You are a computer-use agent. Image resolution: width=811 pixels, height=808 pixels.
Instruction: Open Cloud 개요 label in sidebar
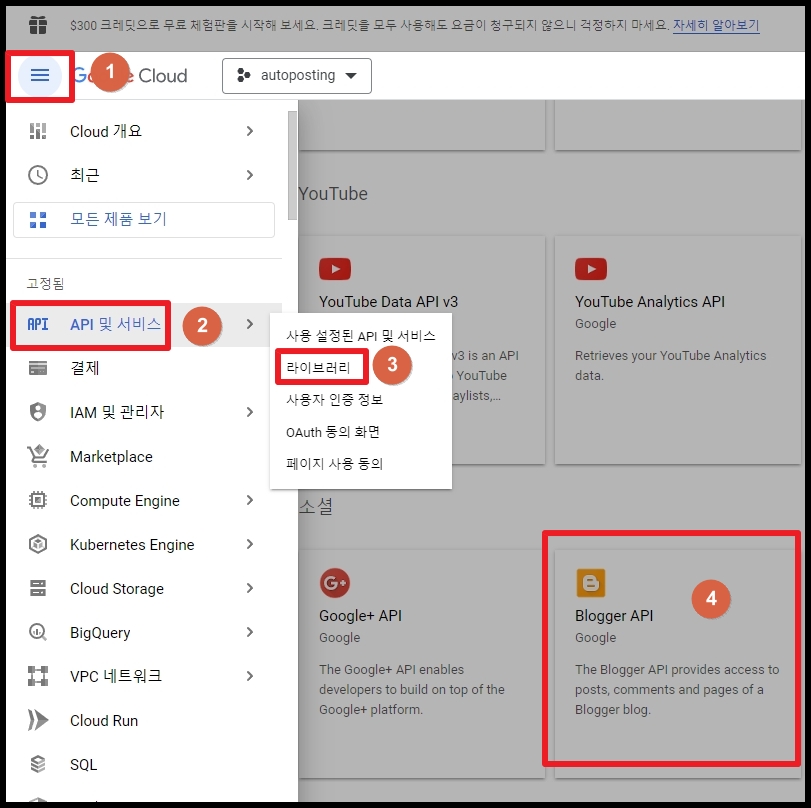106,131
